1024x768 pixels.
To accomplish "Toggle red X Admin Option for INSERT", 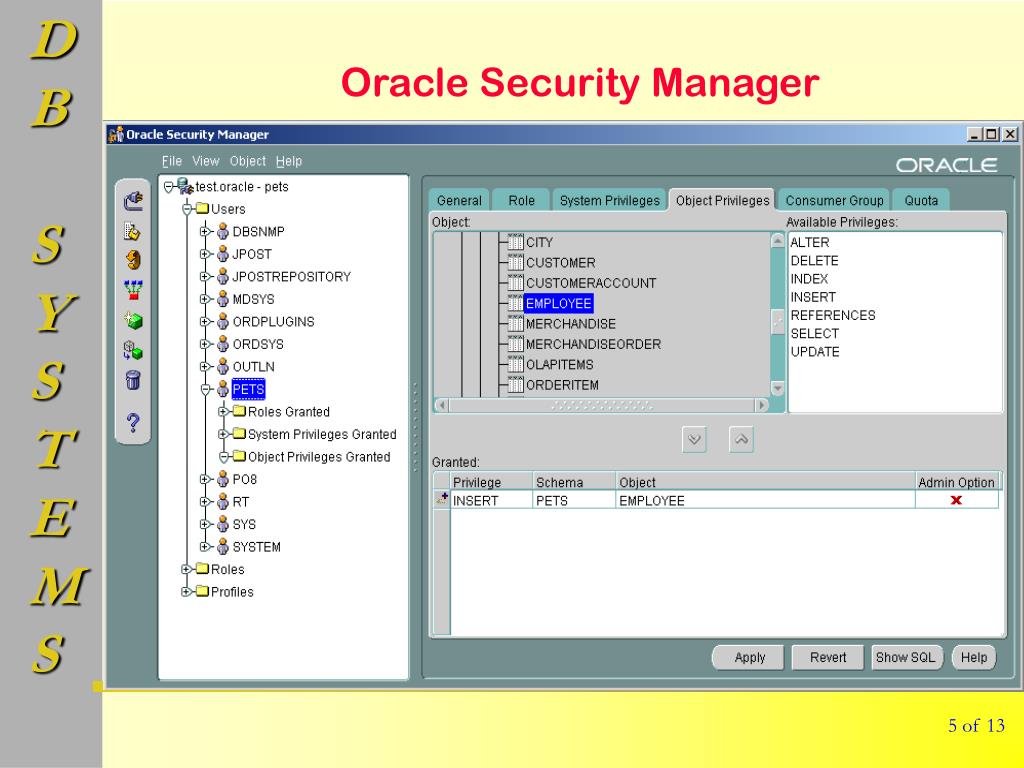I will click(x=957, y=500).
